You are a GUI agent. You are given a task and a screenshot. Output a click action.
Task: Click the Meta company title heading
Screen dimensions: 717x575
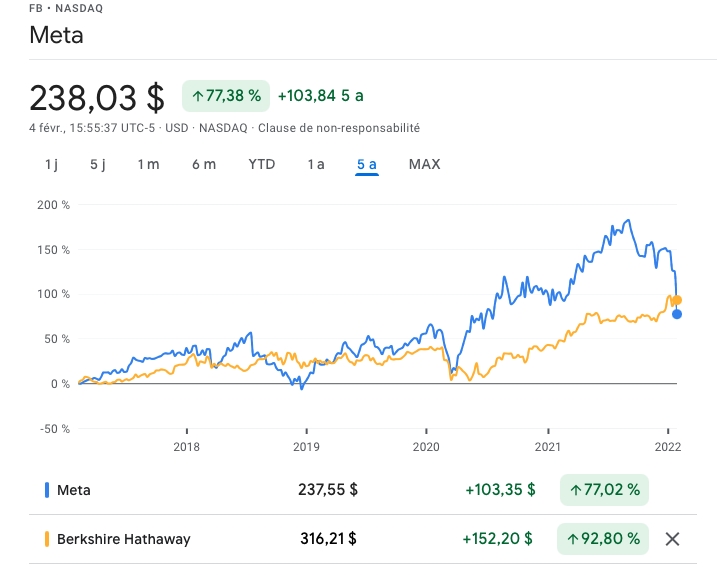click(56, 36)
